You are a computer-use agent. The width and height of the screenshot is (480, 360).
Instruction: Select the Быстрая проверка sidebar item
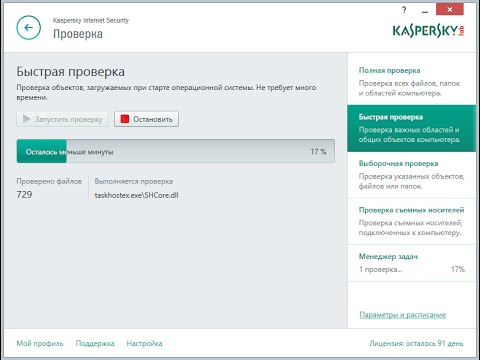tap(412, 128)
